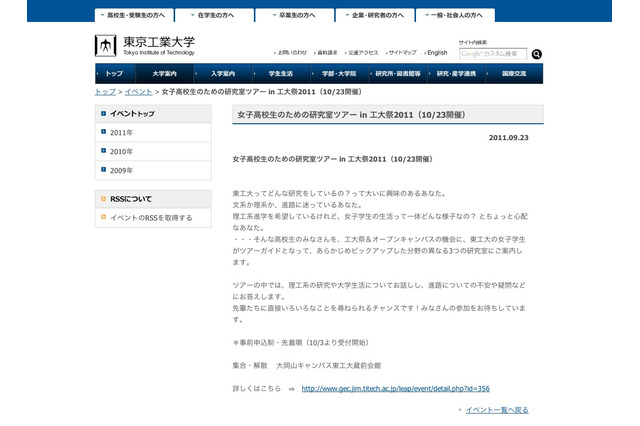Open the 高校生・受験生の方へ top tab

click(134, 15)
